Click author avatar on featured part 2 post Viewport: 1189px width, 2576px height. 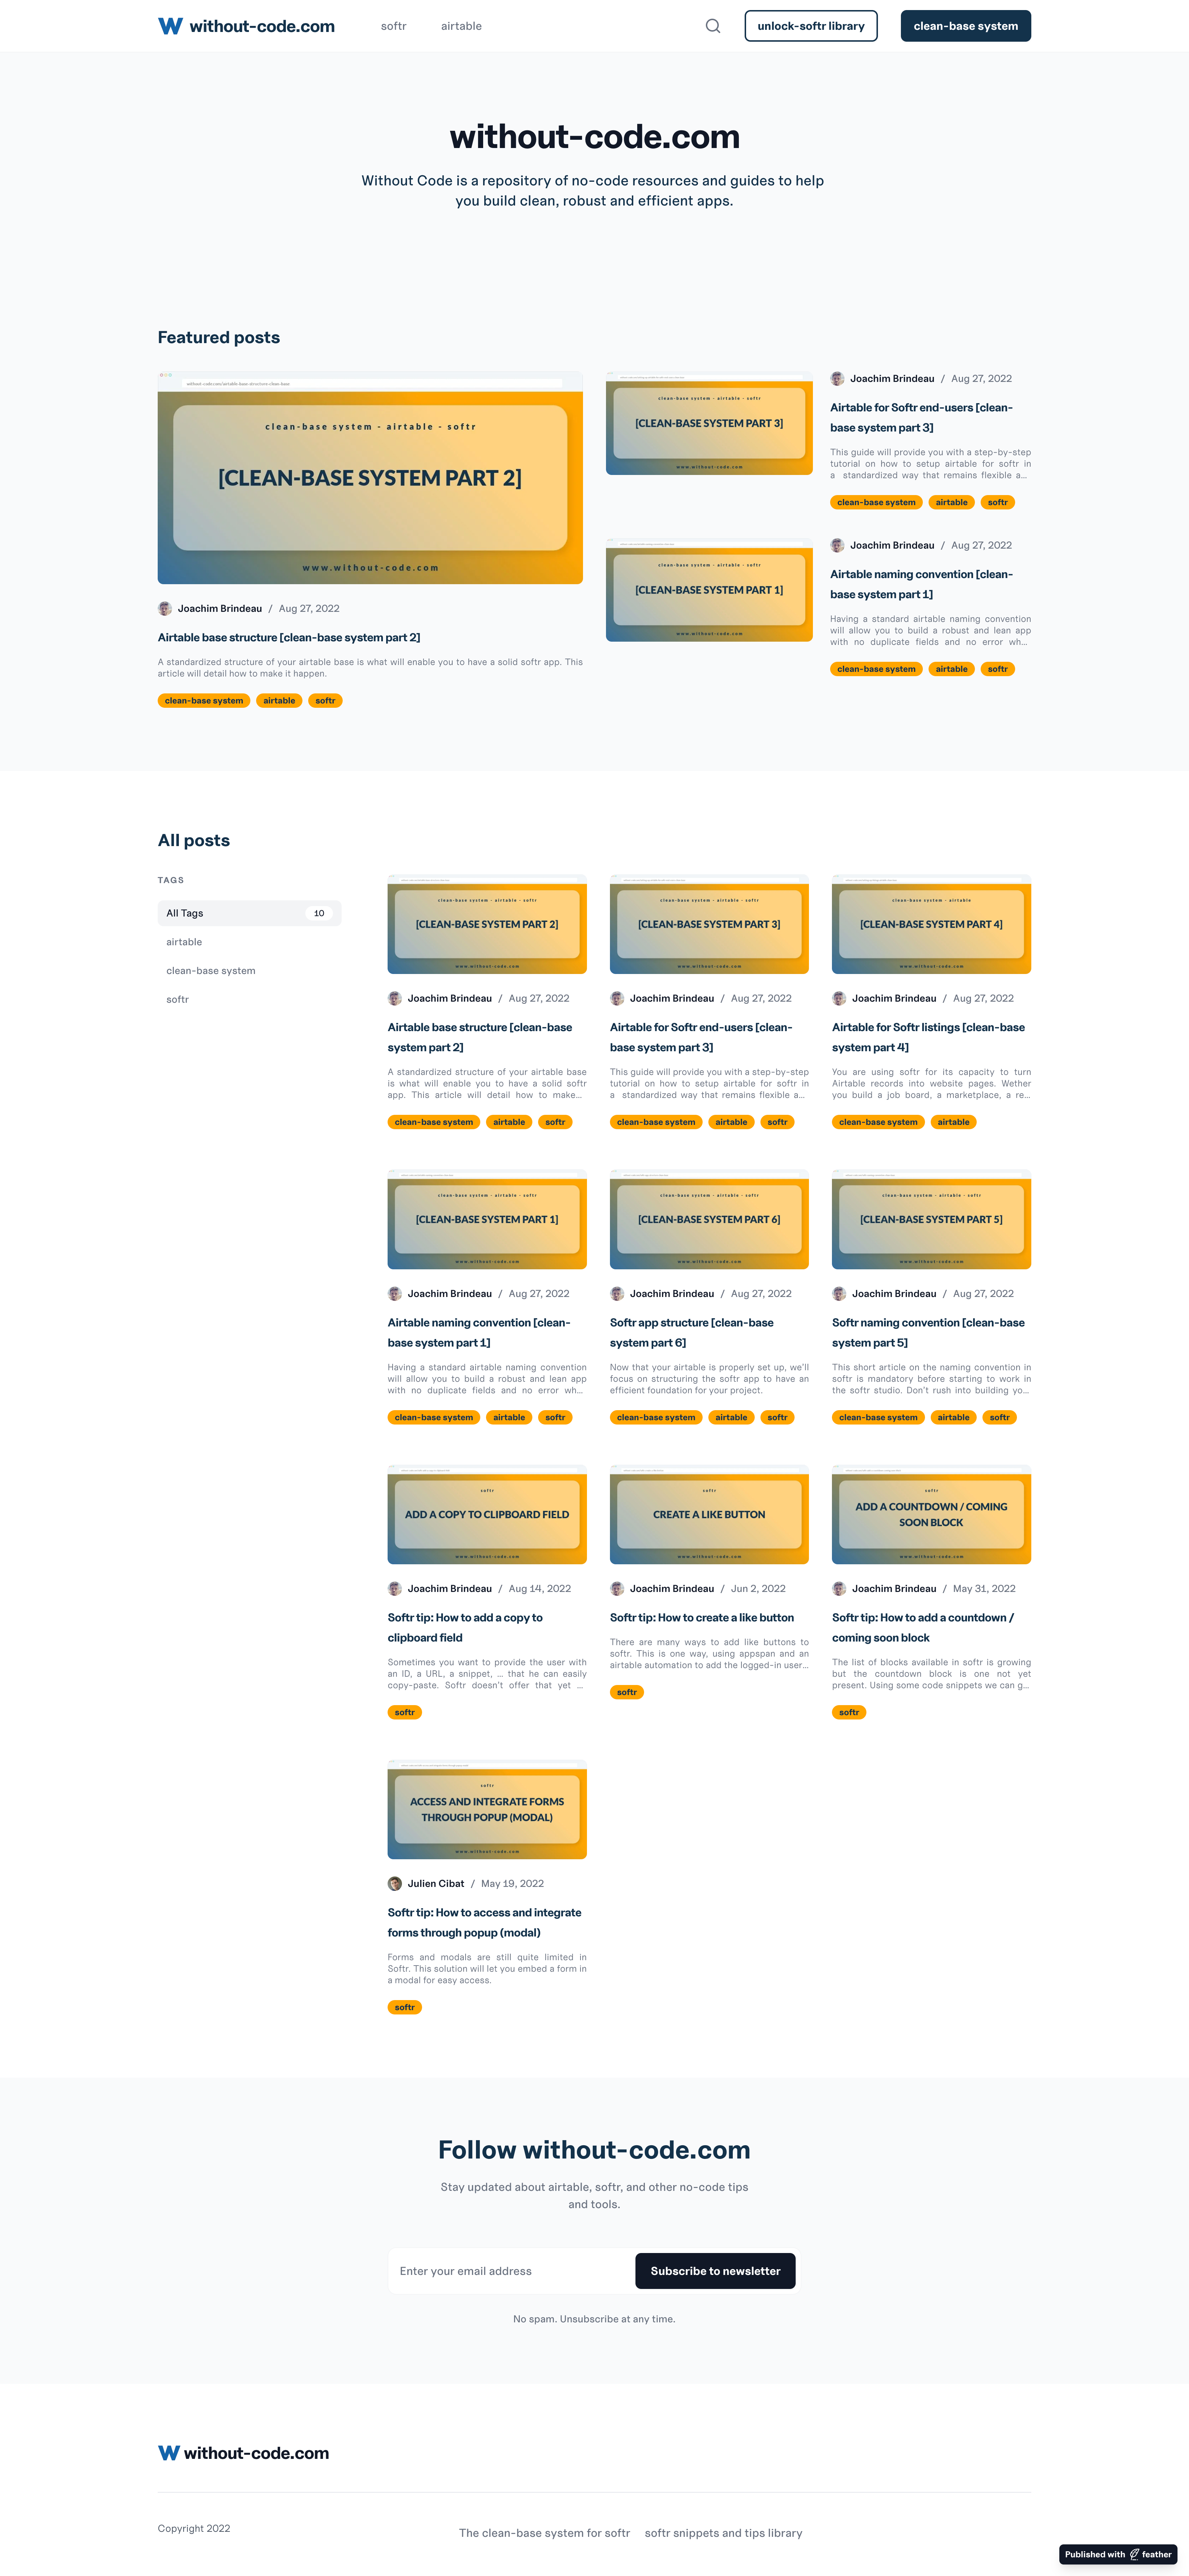click(165, 608)
